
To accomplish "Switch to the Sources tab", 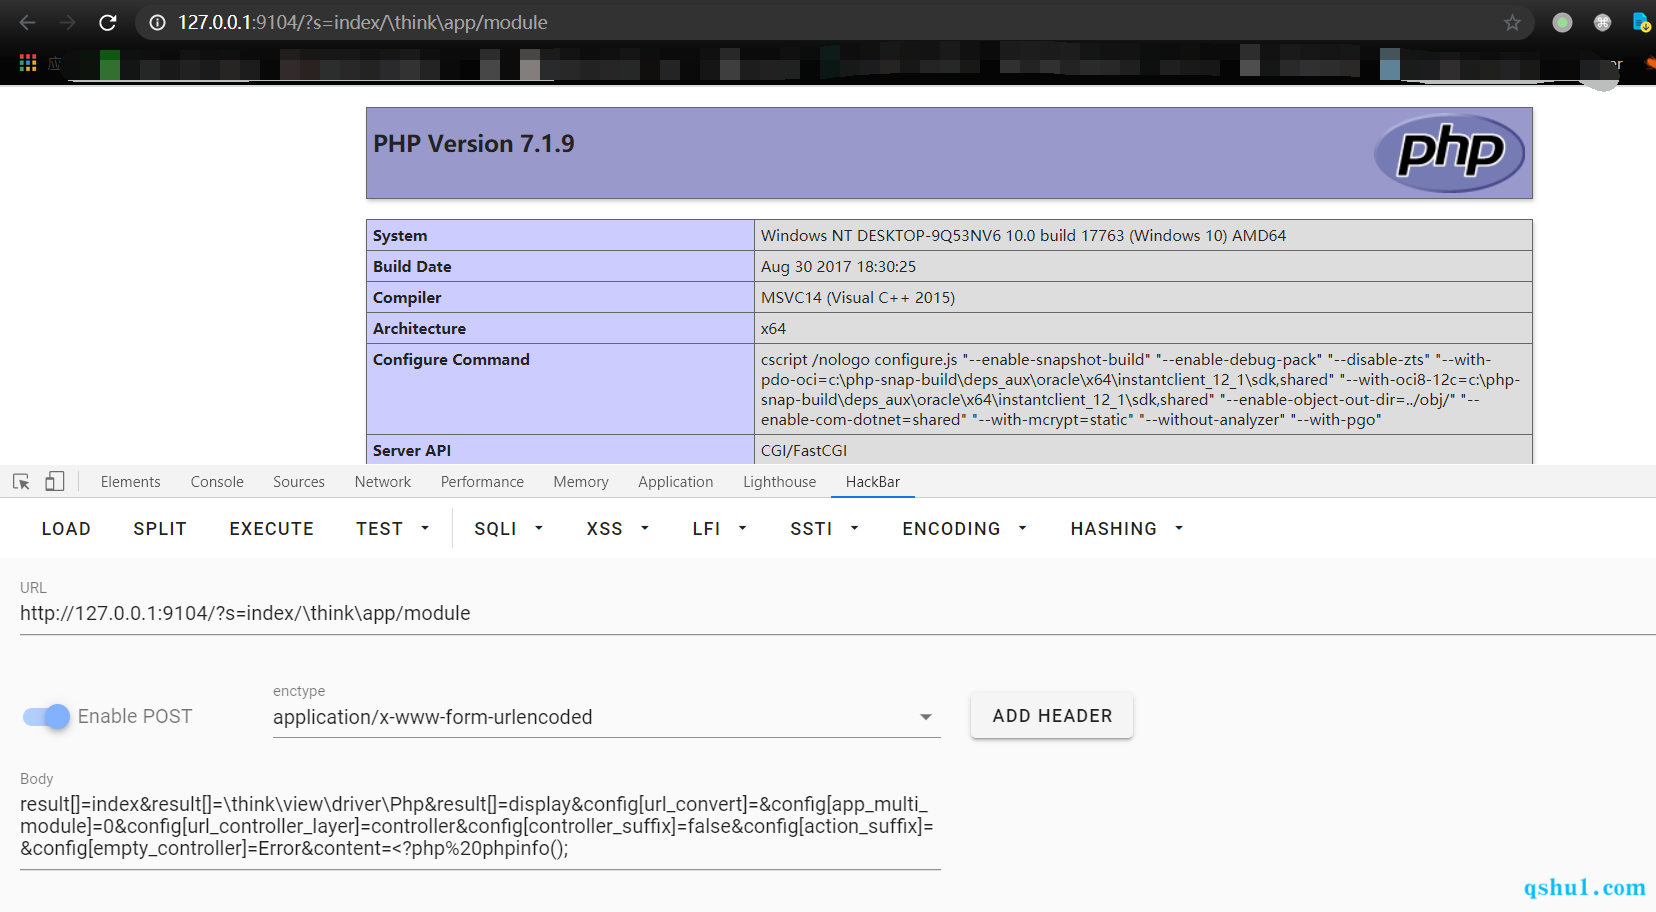I will coord(299,482).
